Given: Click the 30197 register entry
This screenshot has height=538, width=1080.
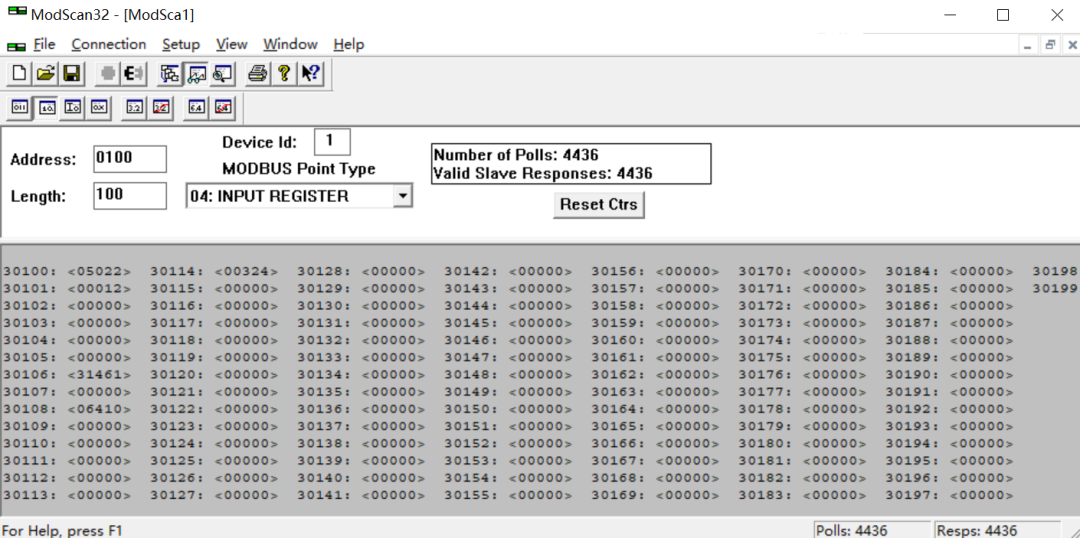Looking at the screenshot, I should 950,495.
